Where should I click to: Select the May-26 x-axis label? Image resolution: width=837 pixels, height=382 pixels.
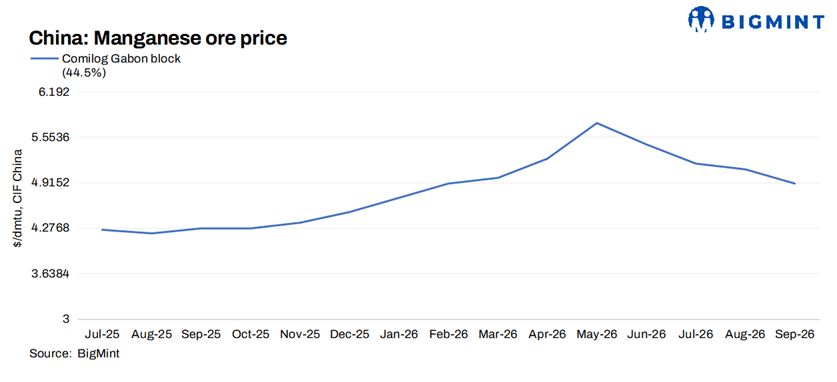[597, 335]
